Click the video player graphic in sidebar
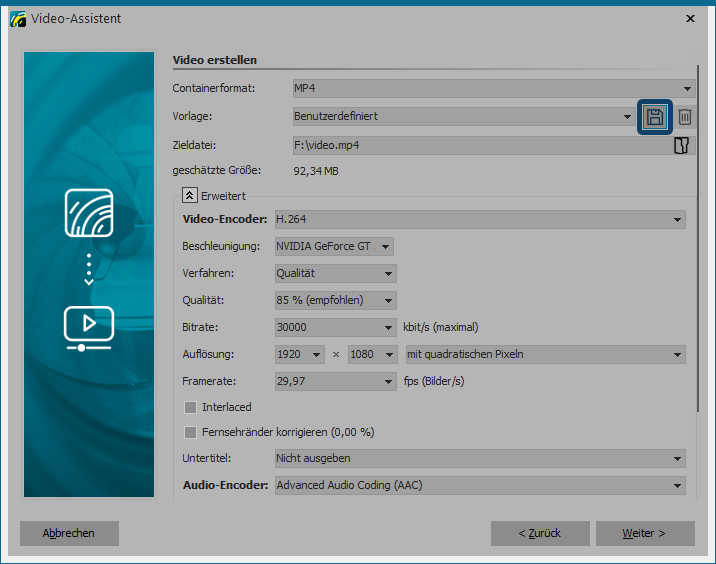Image resolution: width=716 pixels, height=564 pixels. 89,326
